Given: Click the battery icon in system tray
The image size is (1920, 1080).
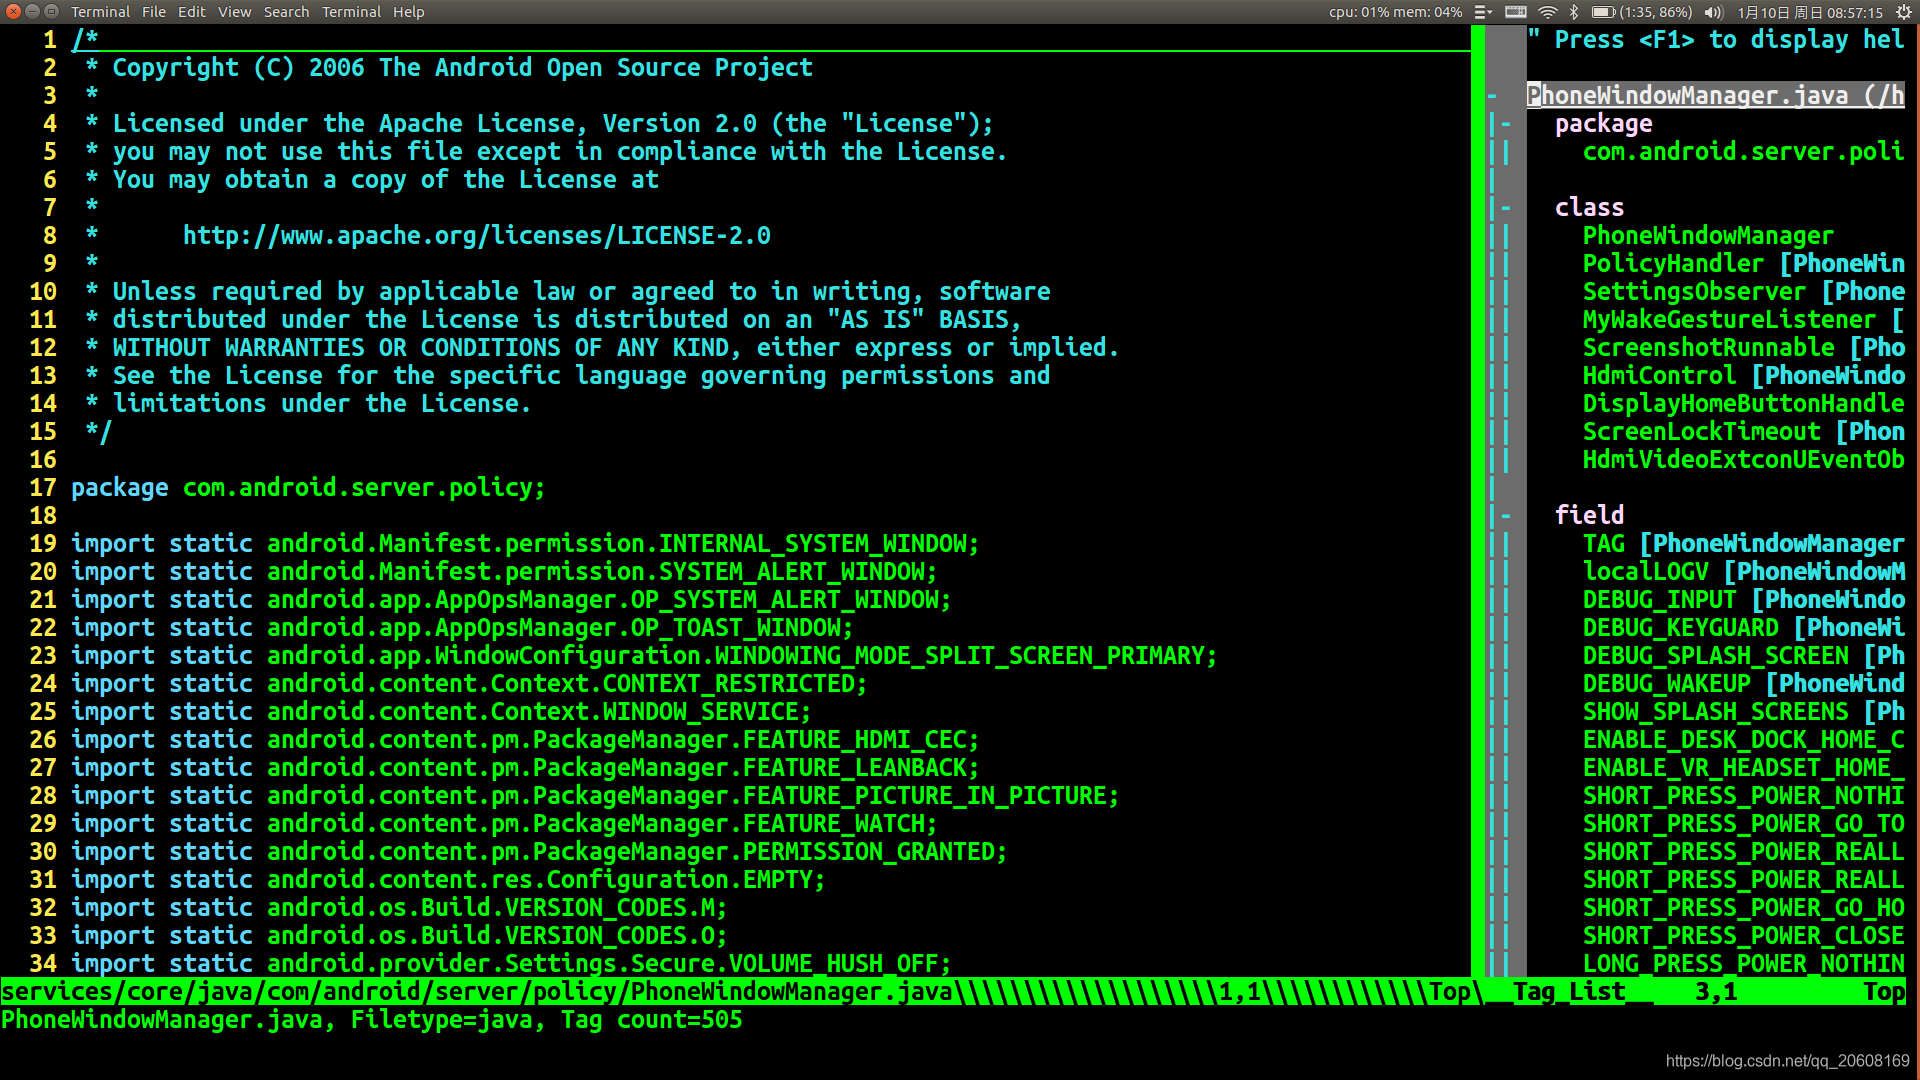Looking at the screenshot, I should [x=1601, y=12].
